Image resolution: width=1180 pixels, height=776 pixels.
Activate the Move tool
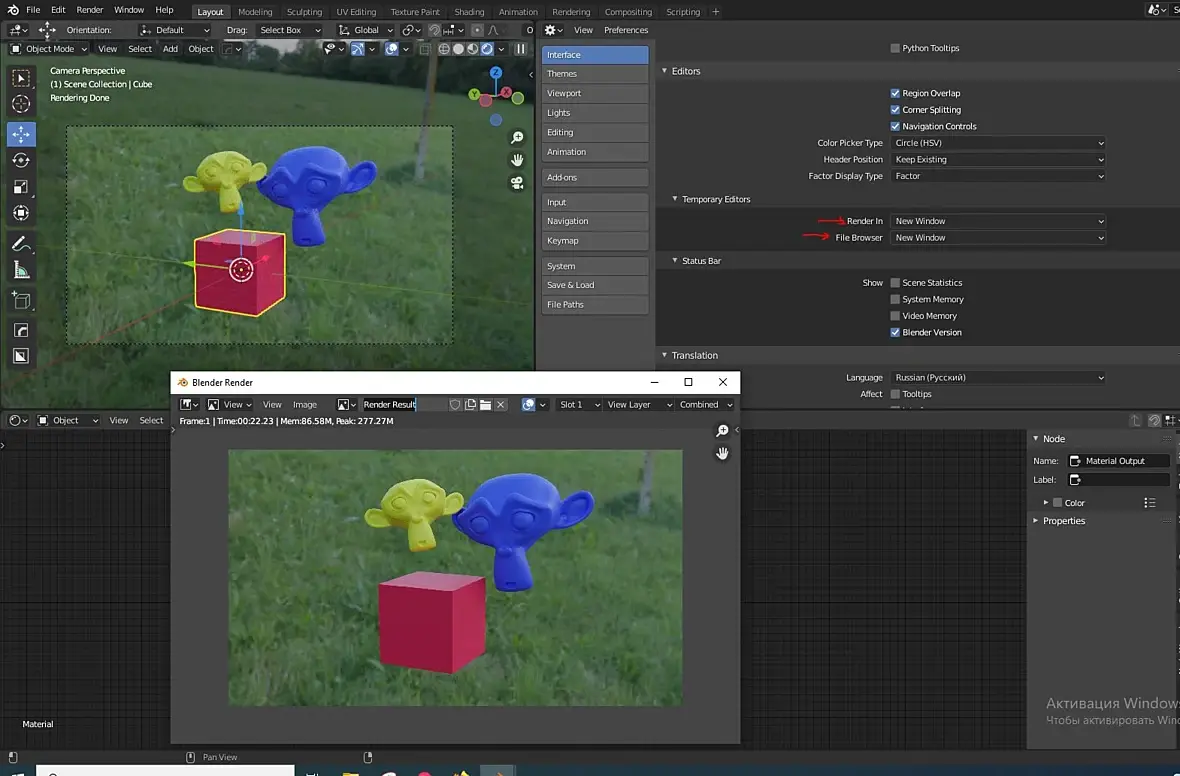tap(21, 134)
